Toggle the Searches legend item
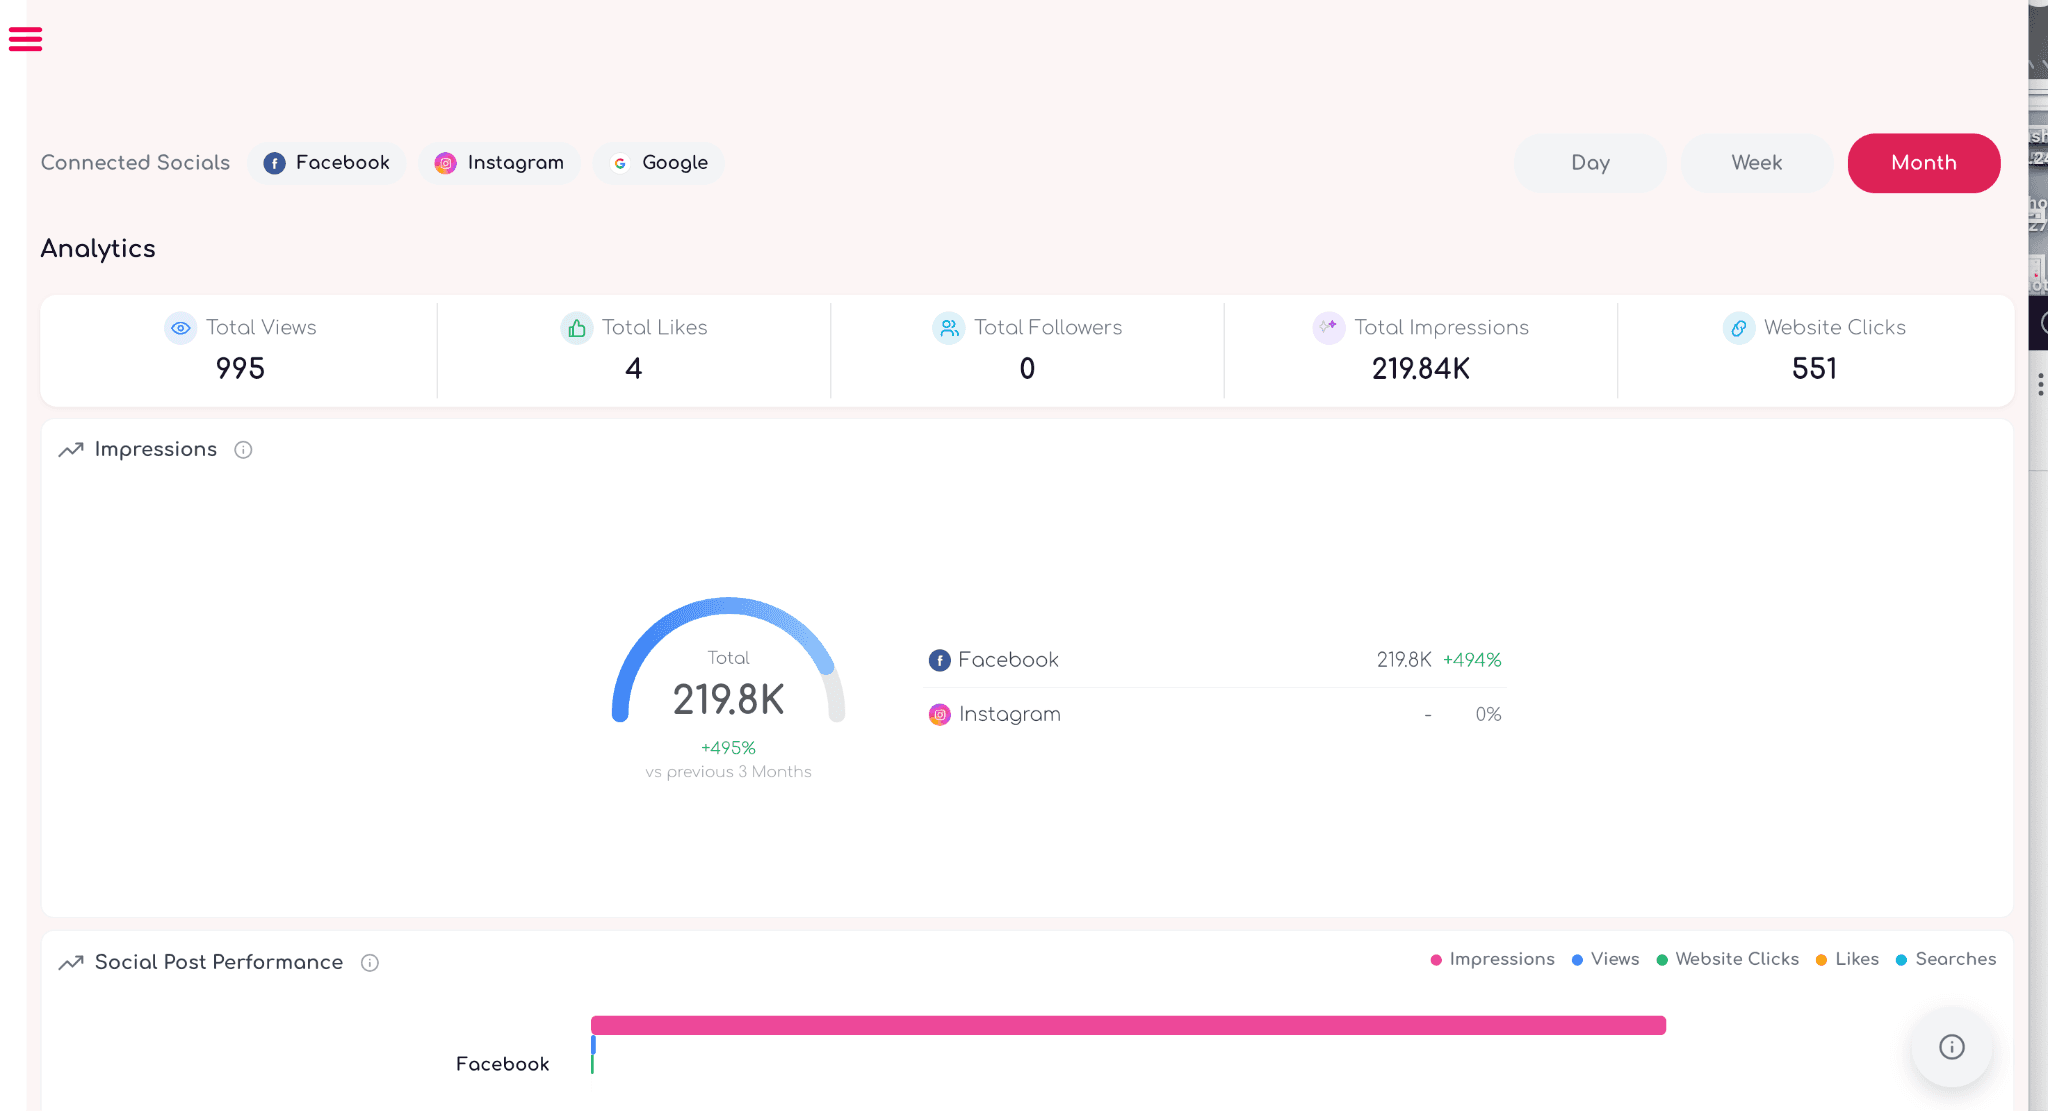2048x1111 pixels. (x=1946, y=959)
